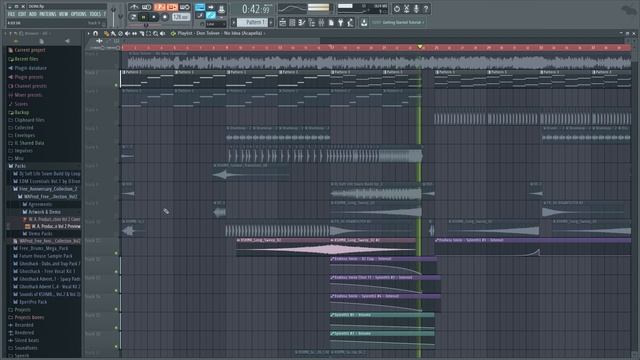Click the playhead marker on the timeline

pyautogui.click(x=420, y=47)
